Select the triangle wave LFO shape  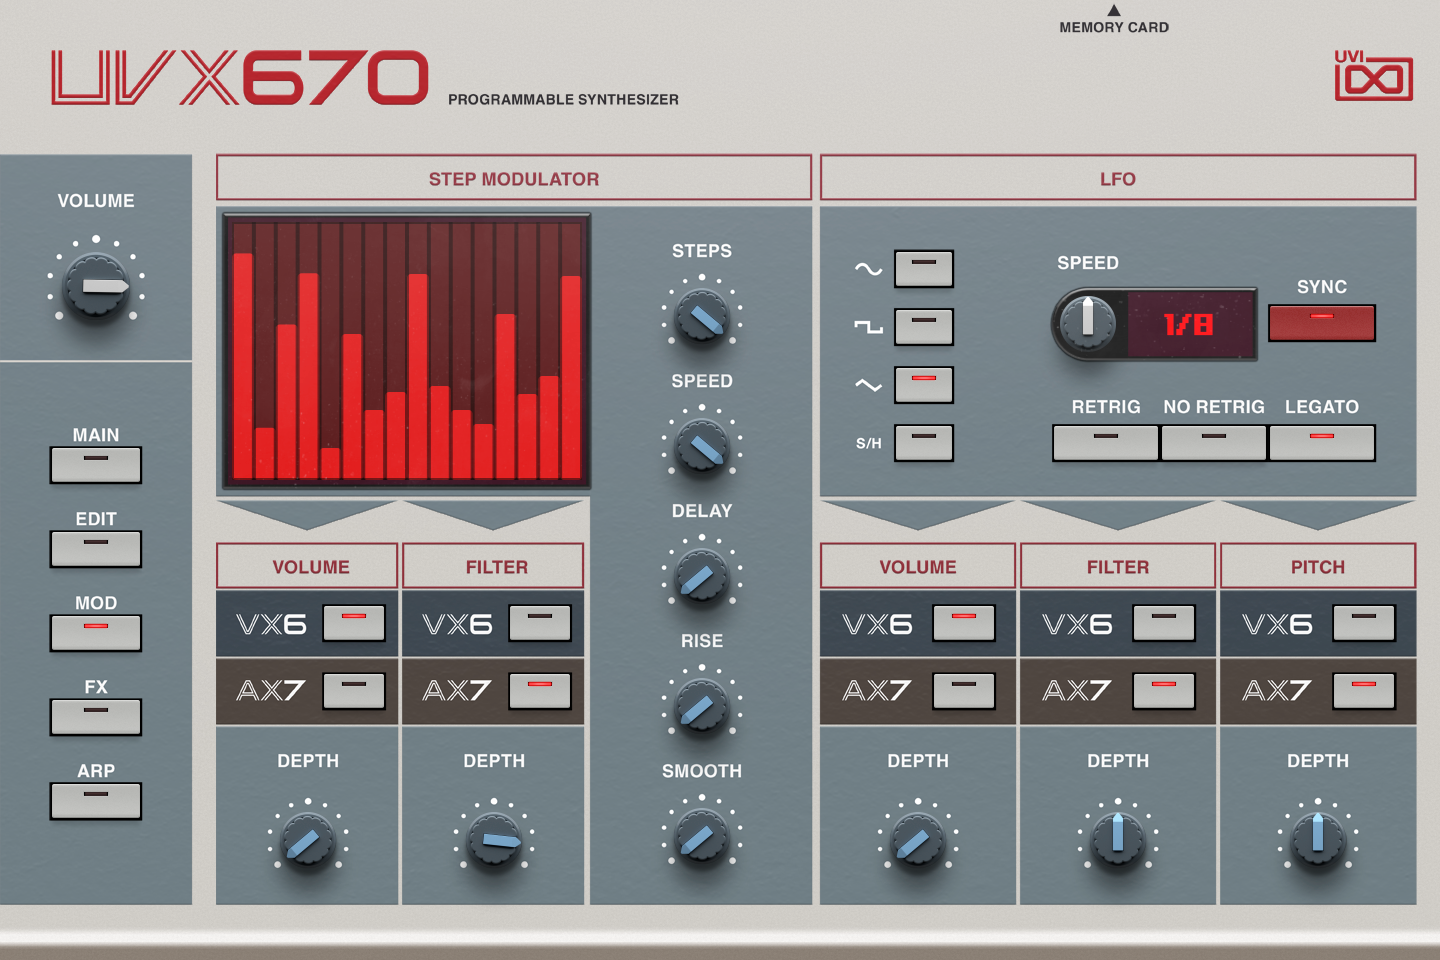tap(922, 384)
